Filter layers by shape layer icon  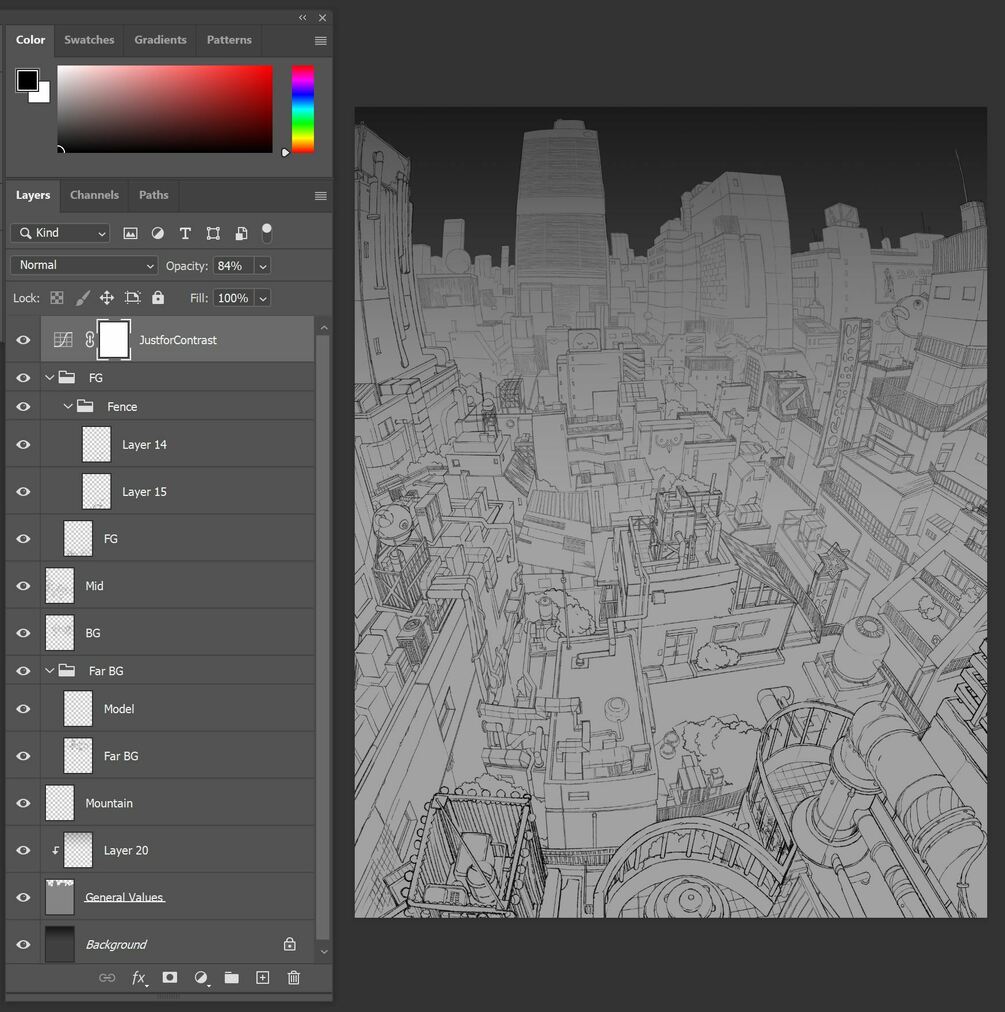tap(213, 234)
